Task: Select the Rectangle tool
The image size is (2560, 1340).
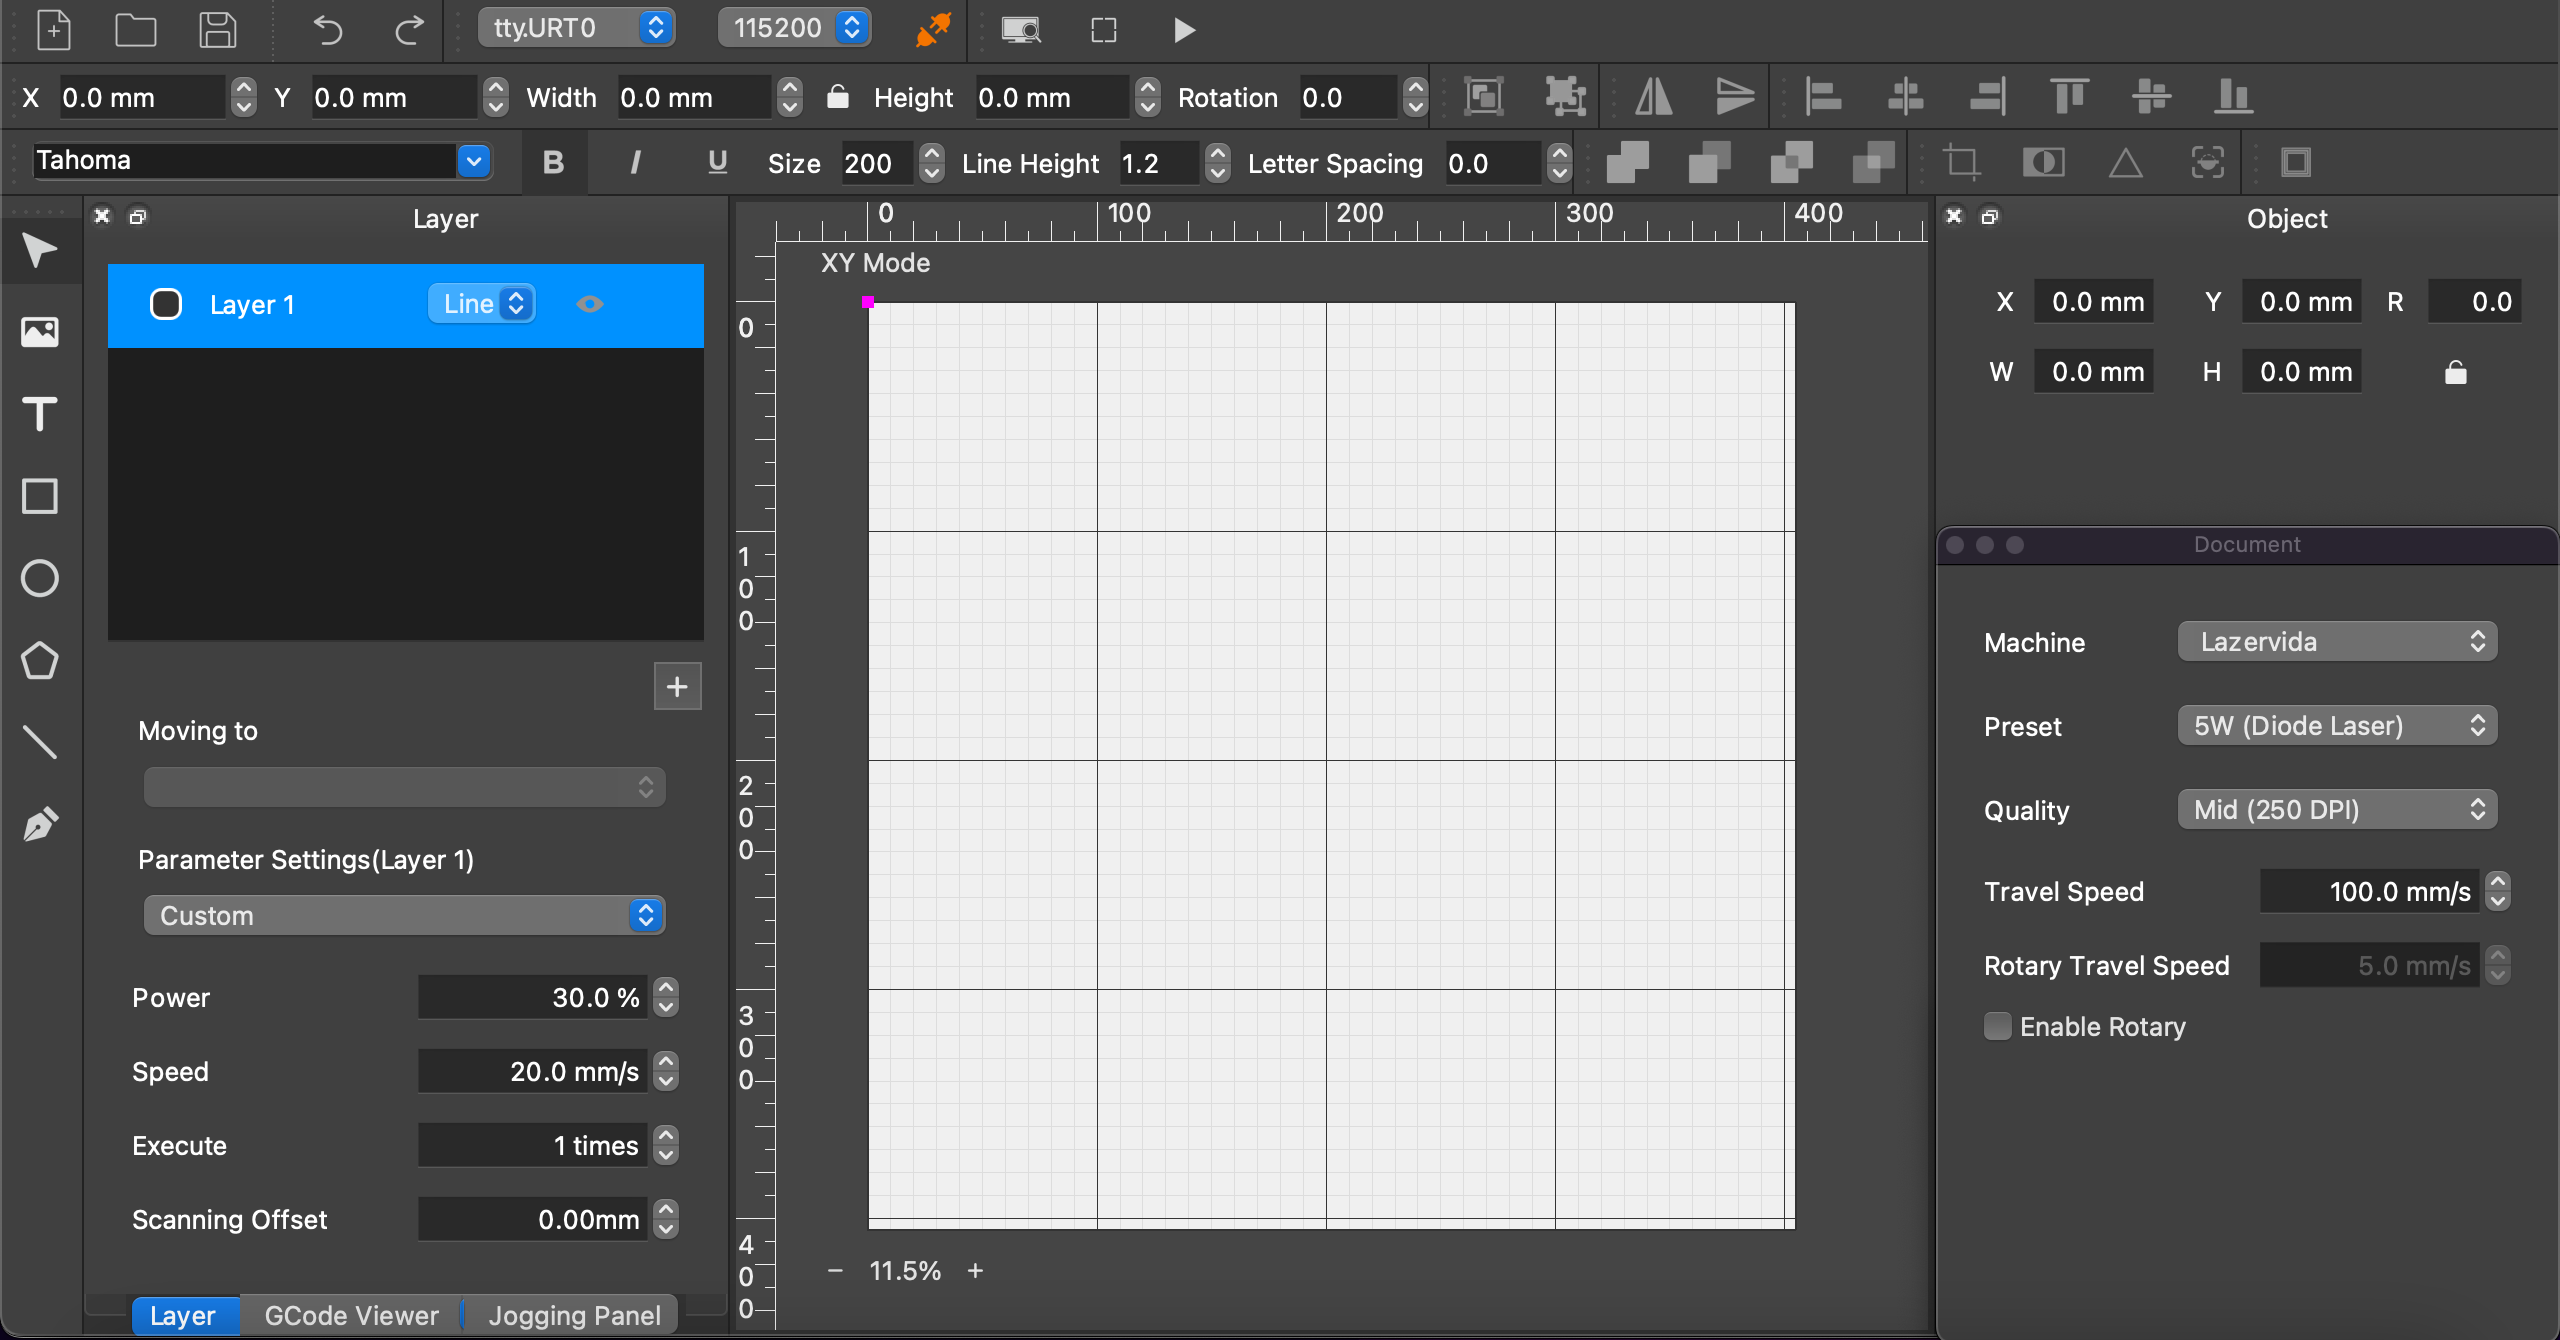Action: pyautogui.click(x=40, y=496)
